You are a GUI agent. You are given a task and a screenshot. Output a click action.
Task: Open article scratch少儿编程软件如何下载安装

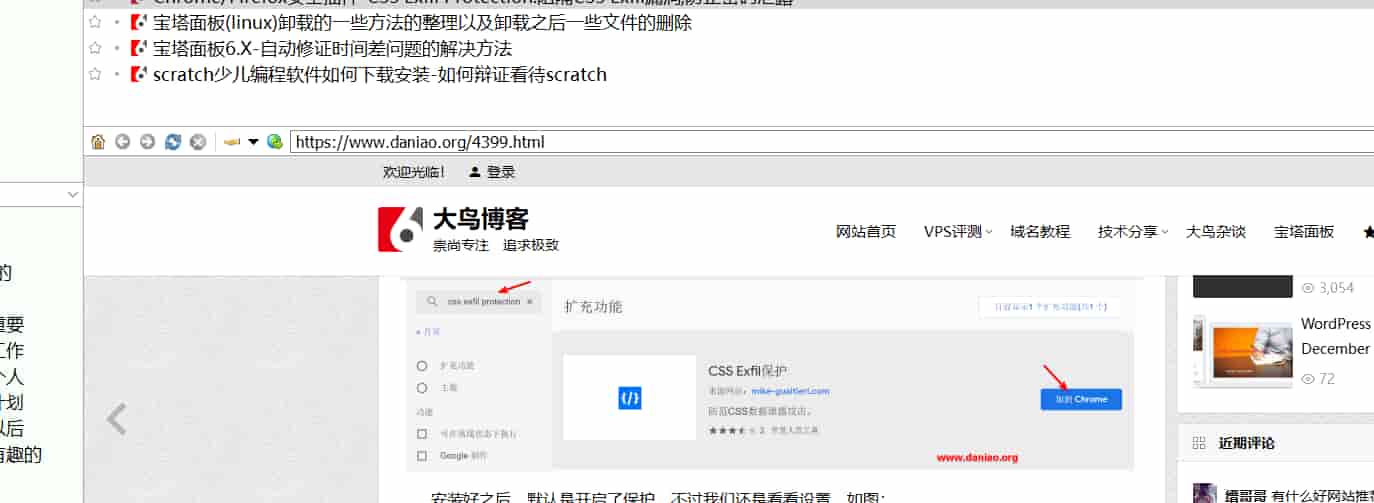tap(380, 74)
